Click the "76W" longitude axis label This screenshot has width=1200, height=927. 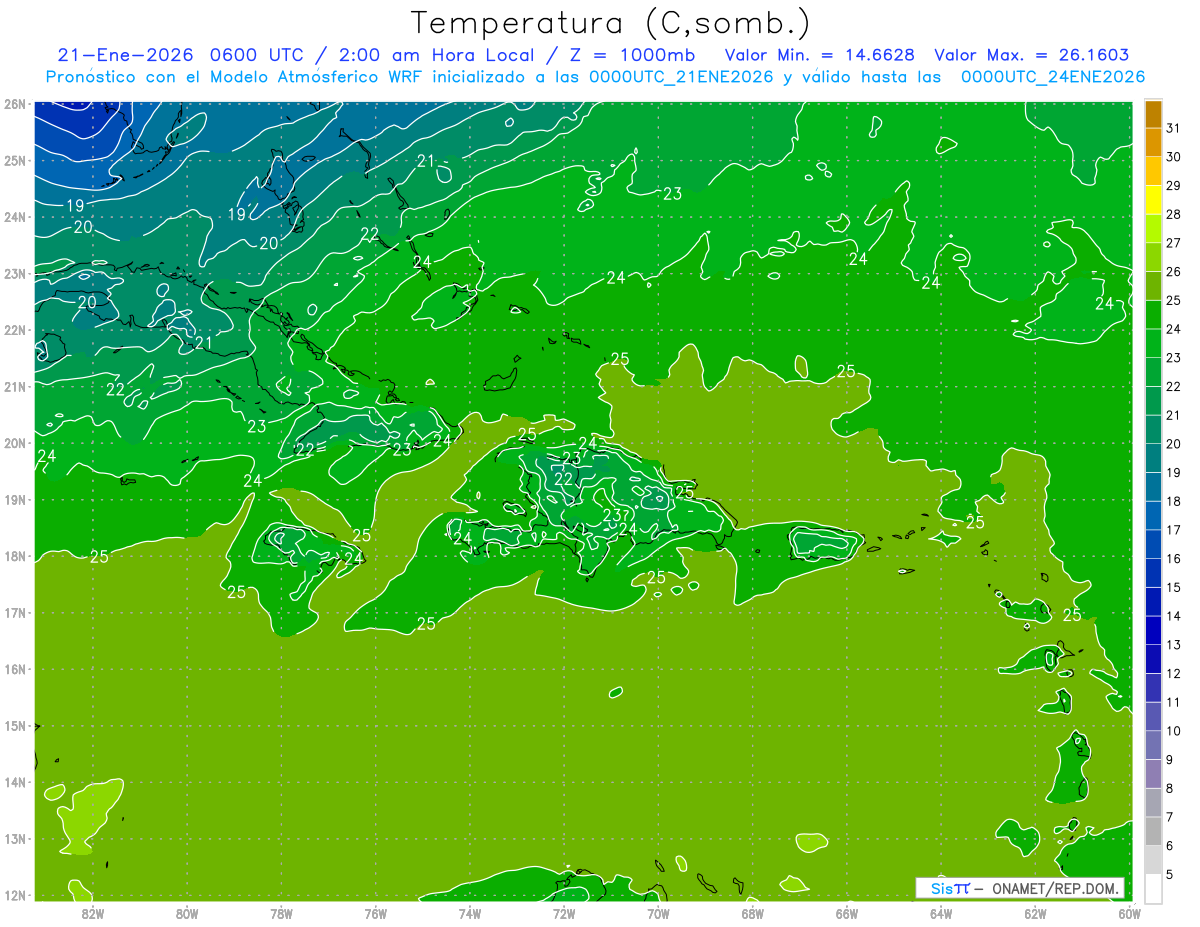pos(375,913)
